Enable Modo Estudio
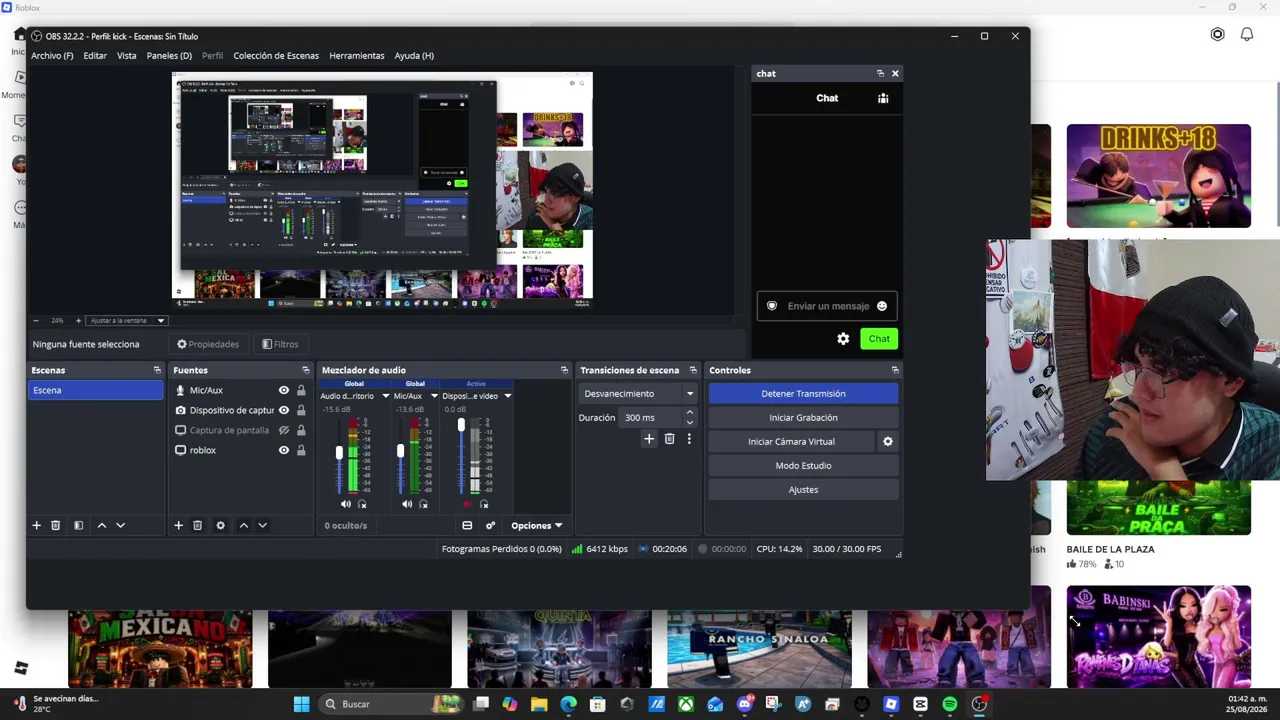The height and width of the screenshot is (720, 1280). (x=803, y=466)
